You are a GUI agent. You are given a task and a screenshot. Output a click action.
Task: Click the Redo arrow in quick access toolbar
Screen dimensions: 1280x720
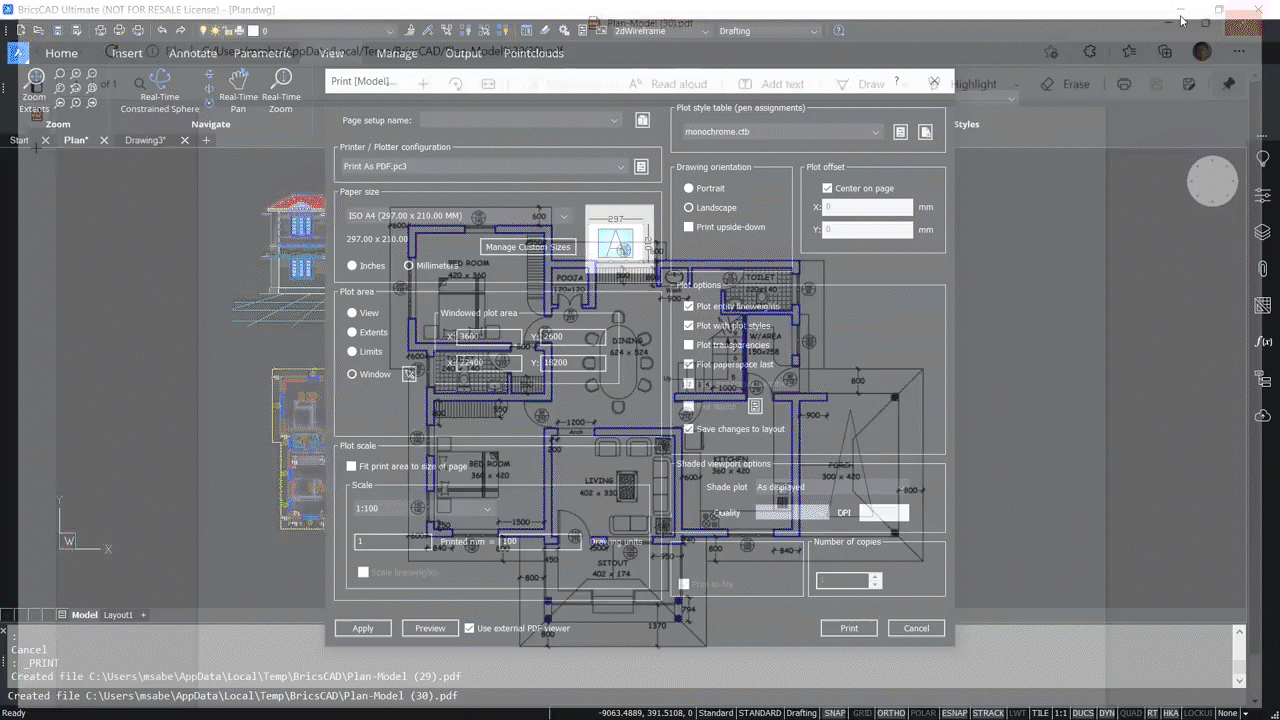click(x=180, y=31)
